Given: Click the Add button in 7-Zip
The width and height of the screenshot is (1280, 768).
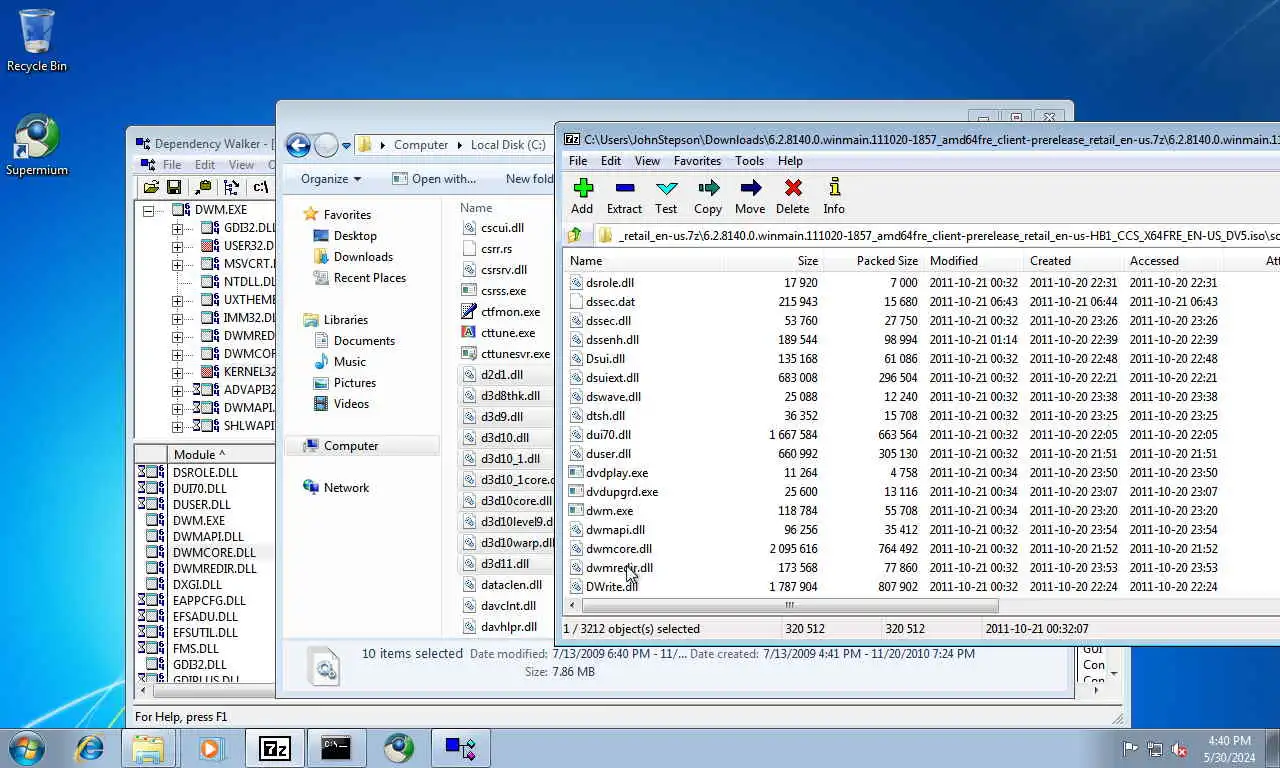Looking at the screenshot, I should coord(582,196).
